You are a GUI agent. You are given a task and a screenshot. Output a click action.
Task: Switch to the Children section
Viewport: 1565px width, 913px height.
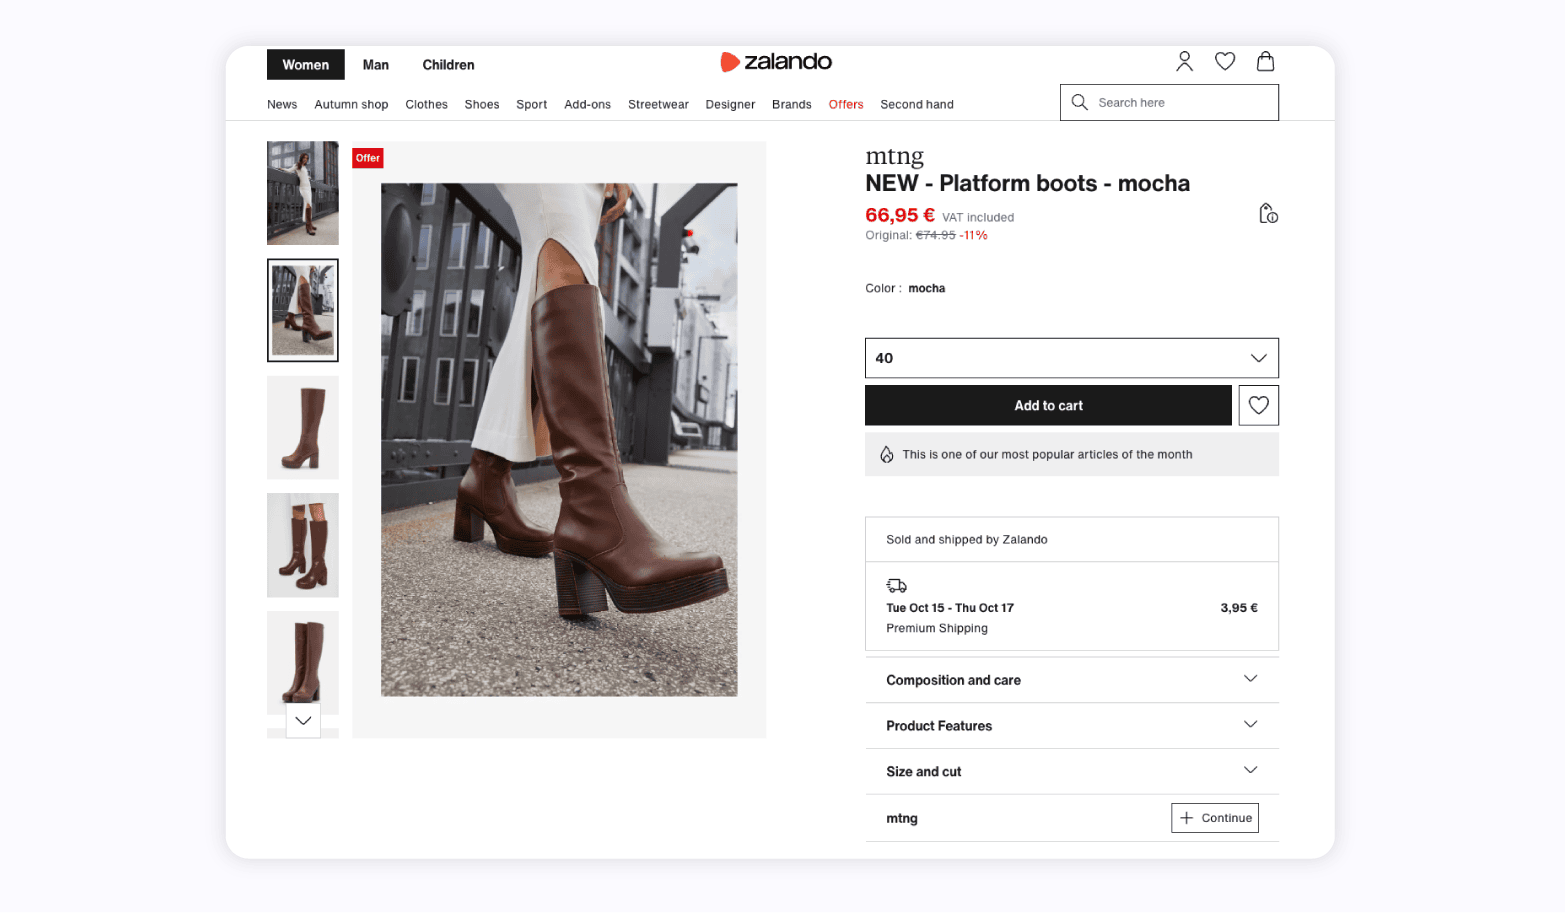tap(448, 64)
